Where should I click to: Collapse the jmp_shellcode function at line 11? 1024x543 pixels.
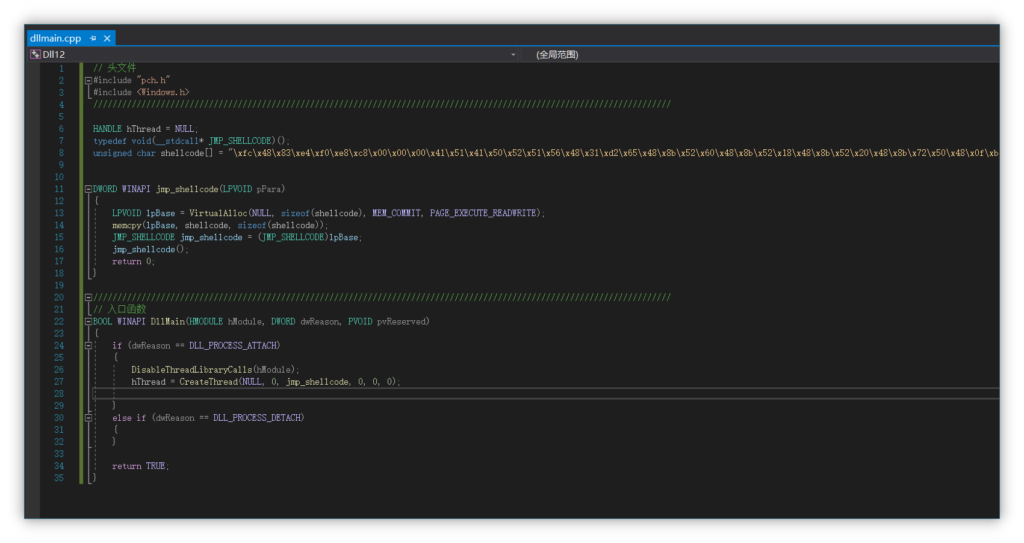pos(88,189)
